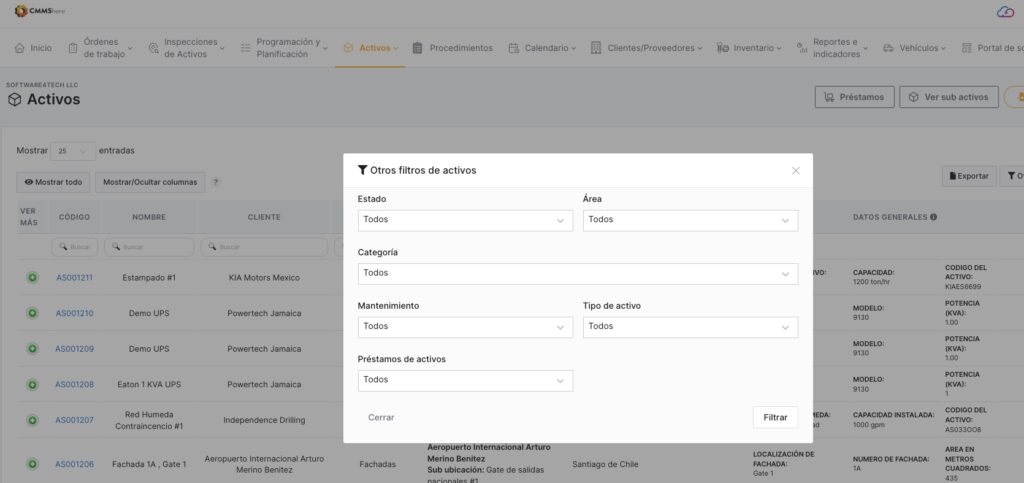
Task: Click Mostrar todo eye button
Action: (x=53, y=182)
